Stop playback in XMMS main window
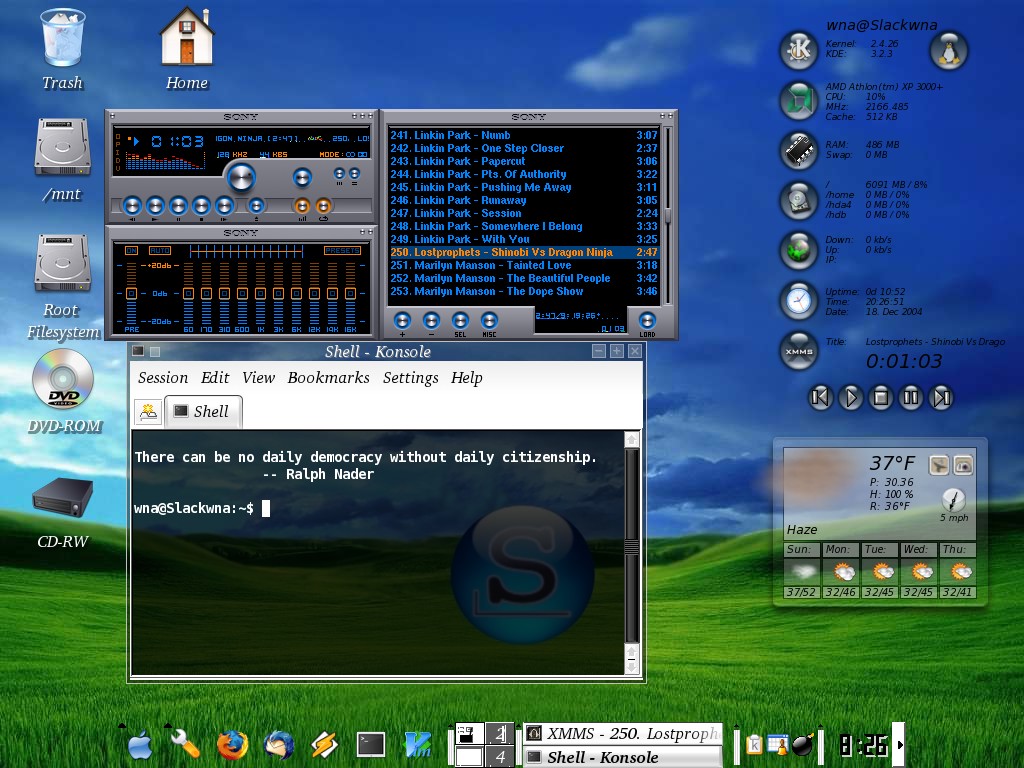This screenshot has height=768, width=1024. tap(201, 206)
